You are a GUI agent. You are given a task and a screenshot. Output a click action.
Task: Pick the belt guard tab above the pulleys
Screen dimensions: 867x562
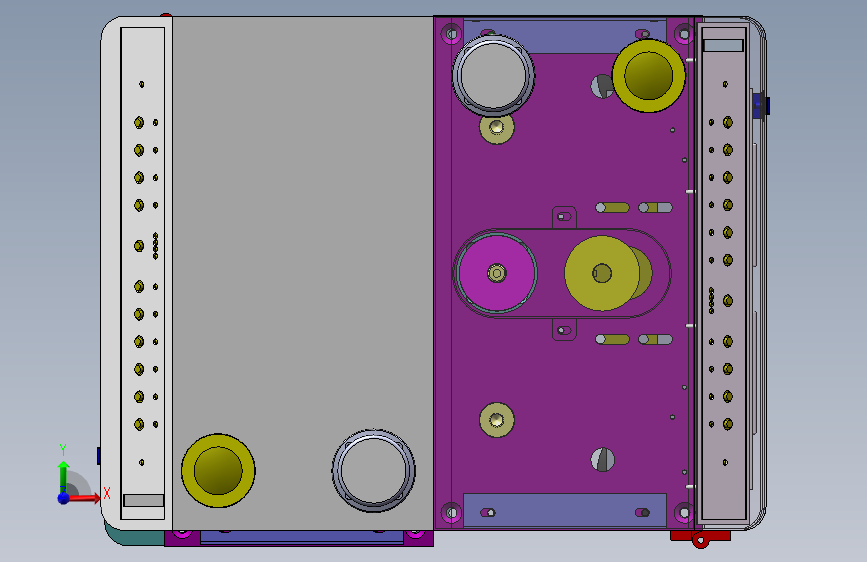[565, 216]
